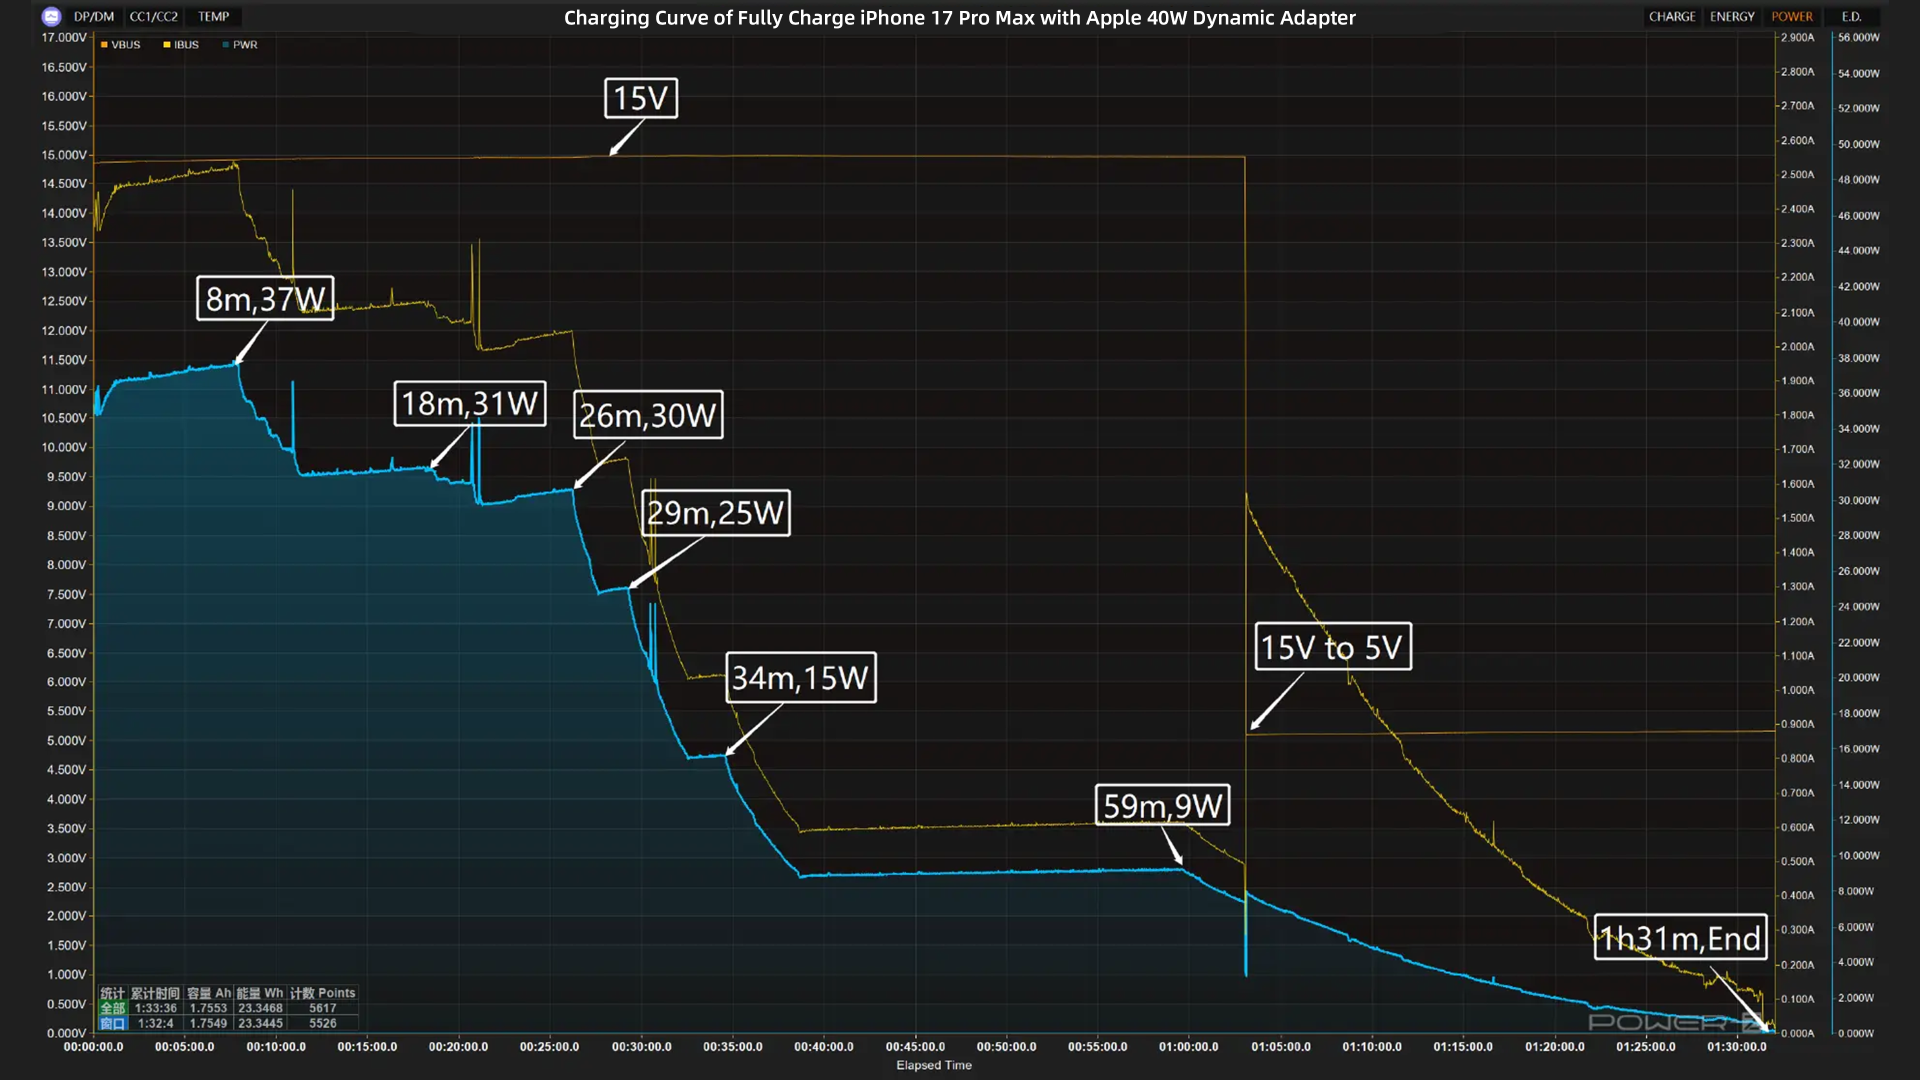Click the VBUS legend orange swatch
This screenshot has height=1080, width=1920.
pos(104,45)
